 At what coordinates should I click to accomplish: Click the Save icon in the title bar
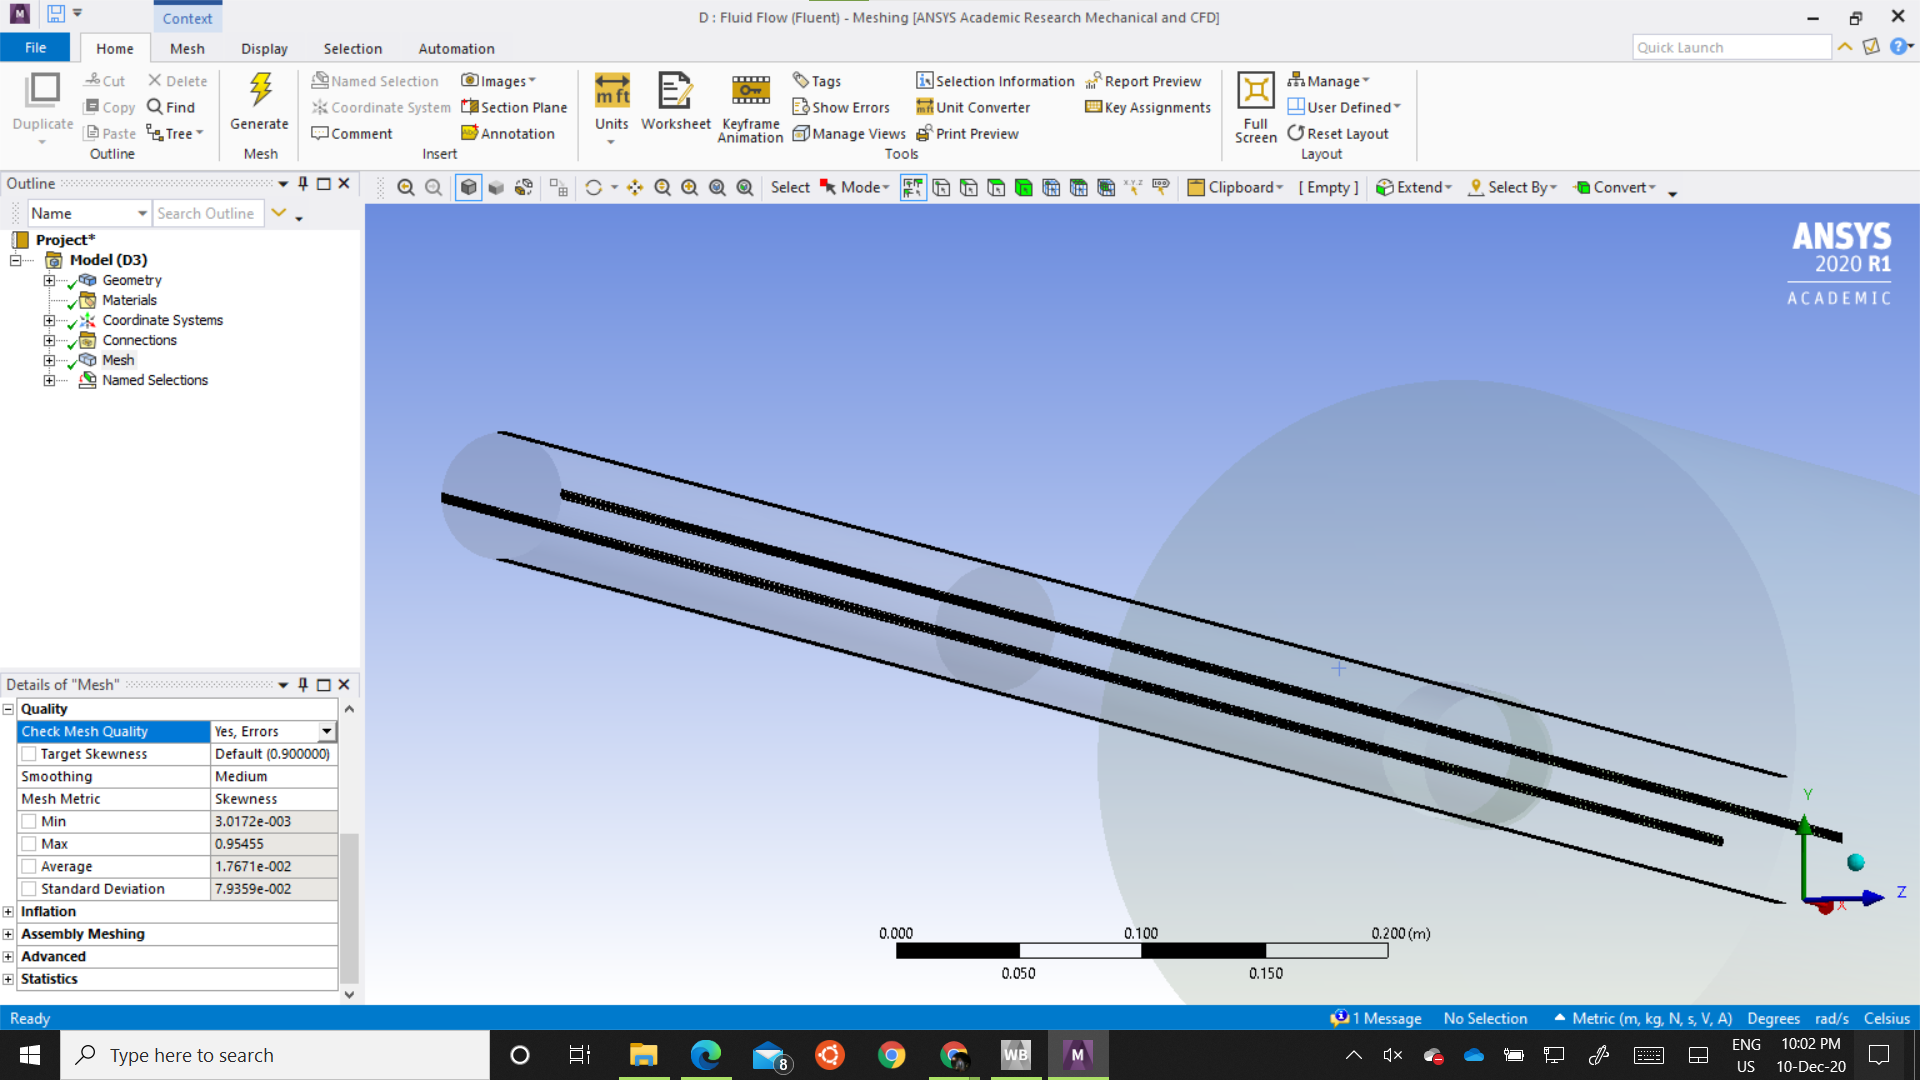[x=55, y=14]
